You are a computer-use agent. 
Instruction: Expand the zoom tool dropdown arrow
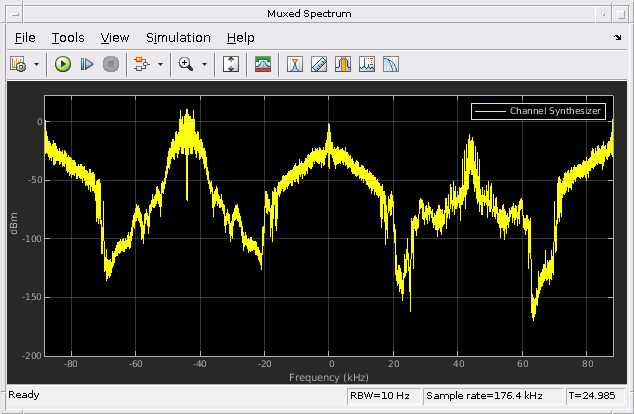click(204, 64)
